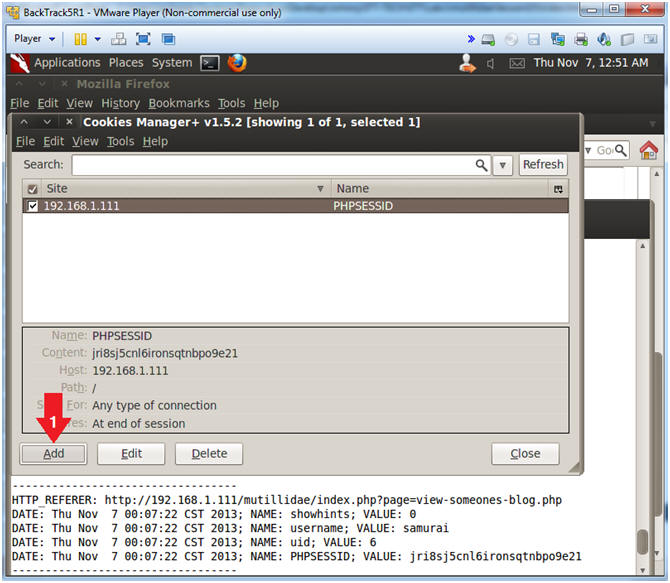Image resolution: width=670 pixels, height=583 pixels.
Task: Open the Player menu dropdown
Action: (35, 39)
